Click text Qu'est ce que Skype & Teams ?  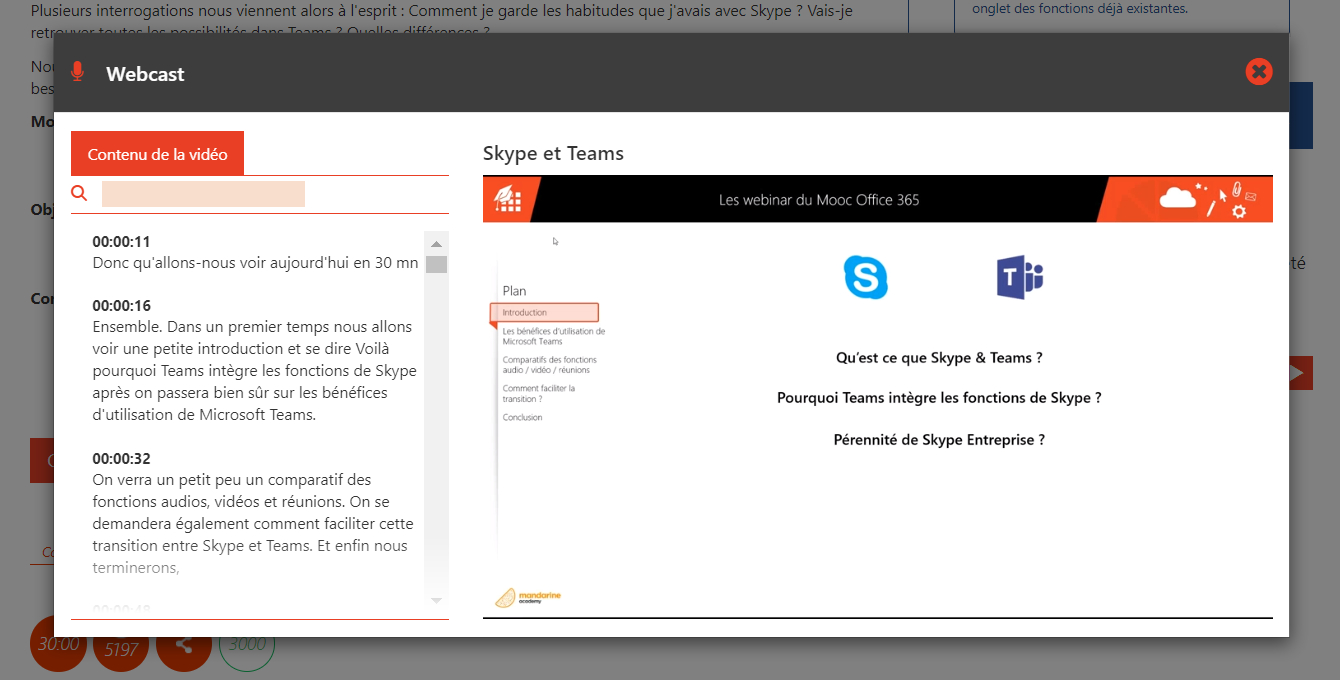[939, 358]
